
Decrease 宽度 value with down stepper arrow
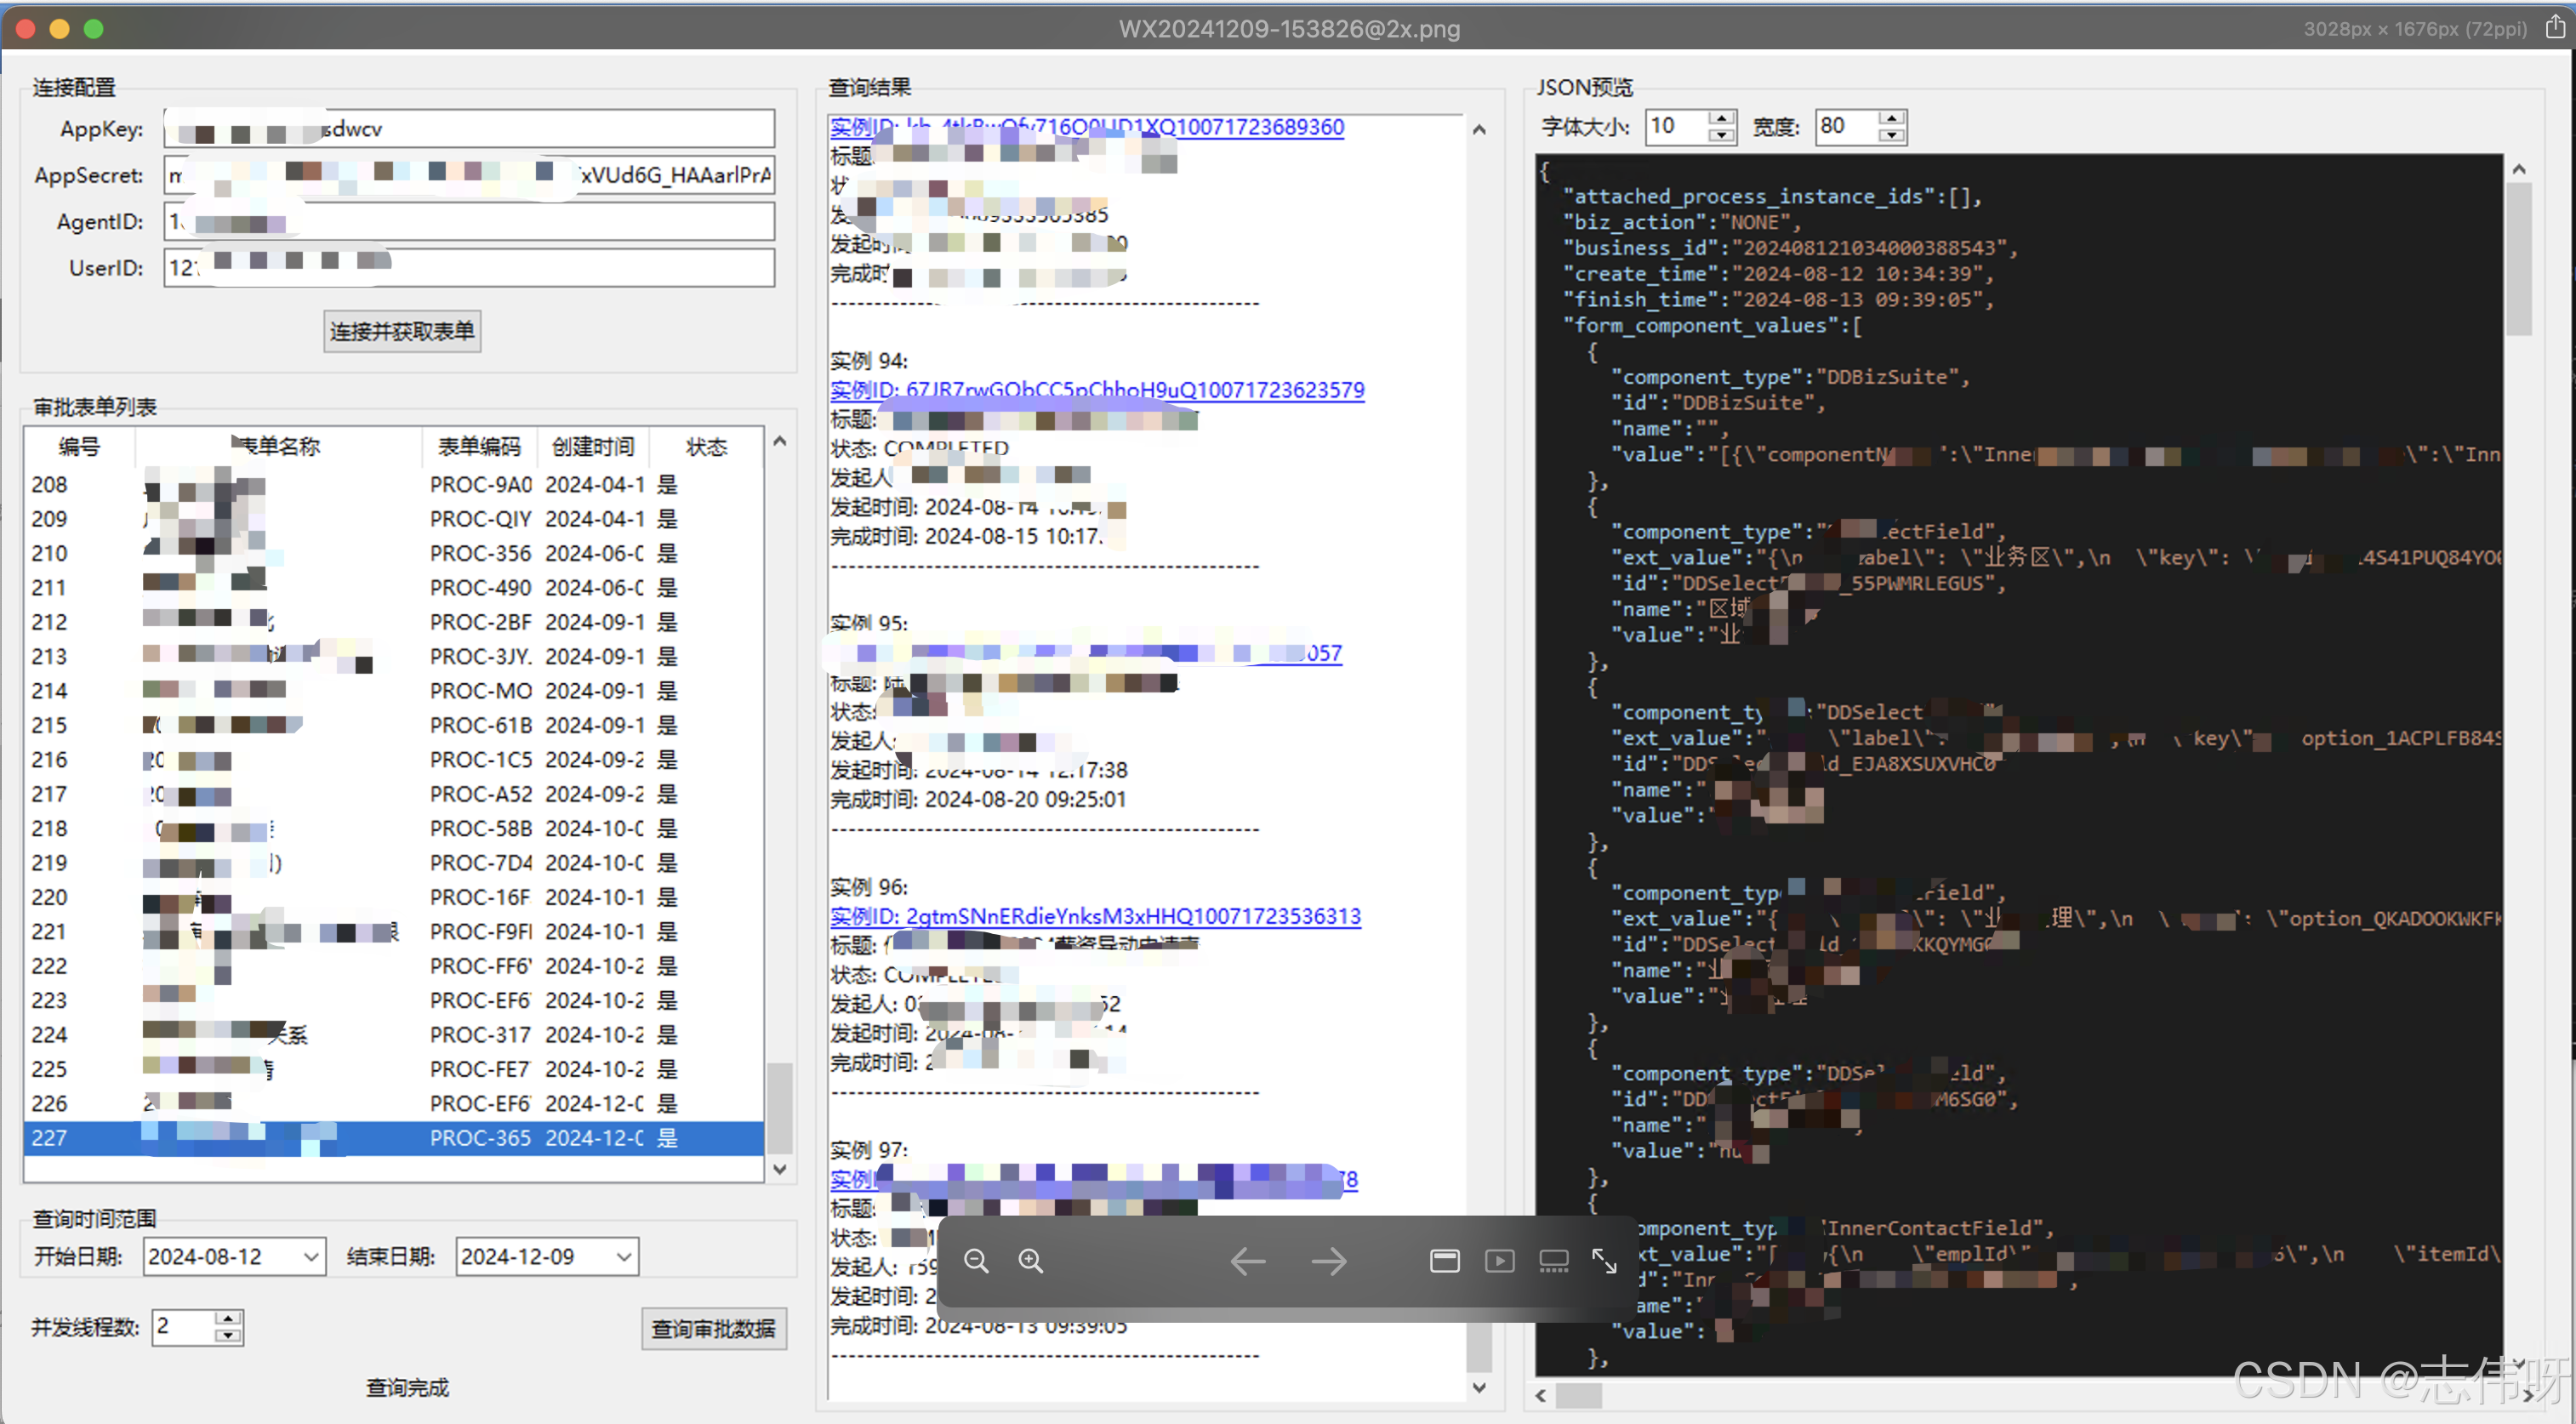click(x=1890, y=135)
